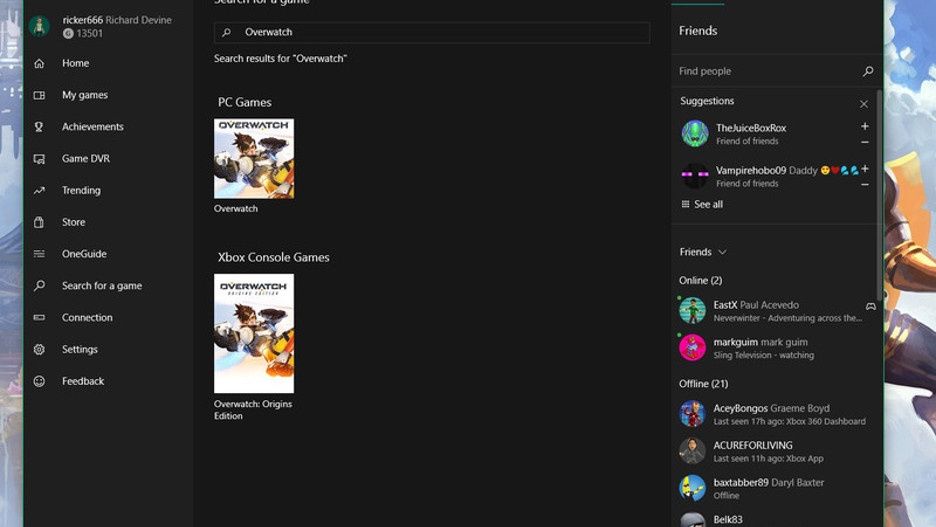The image size is (936, 527).
Task: Expand the Friends filter dropdown
Action: click(x=703, y=252)
